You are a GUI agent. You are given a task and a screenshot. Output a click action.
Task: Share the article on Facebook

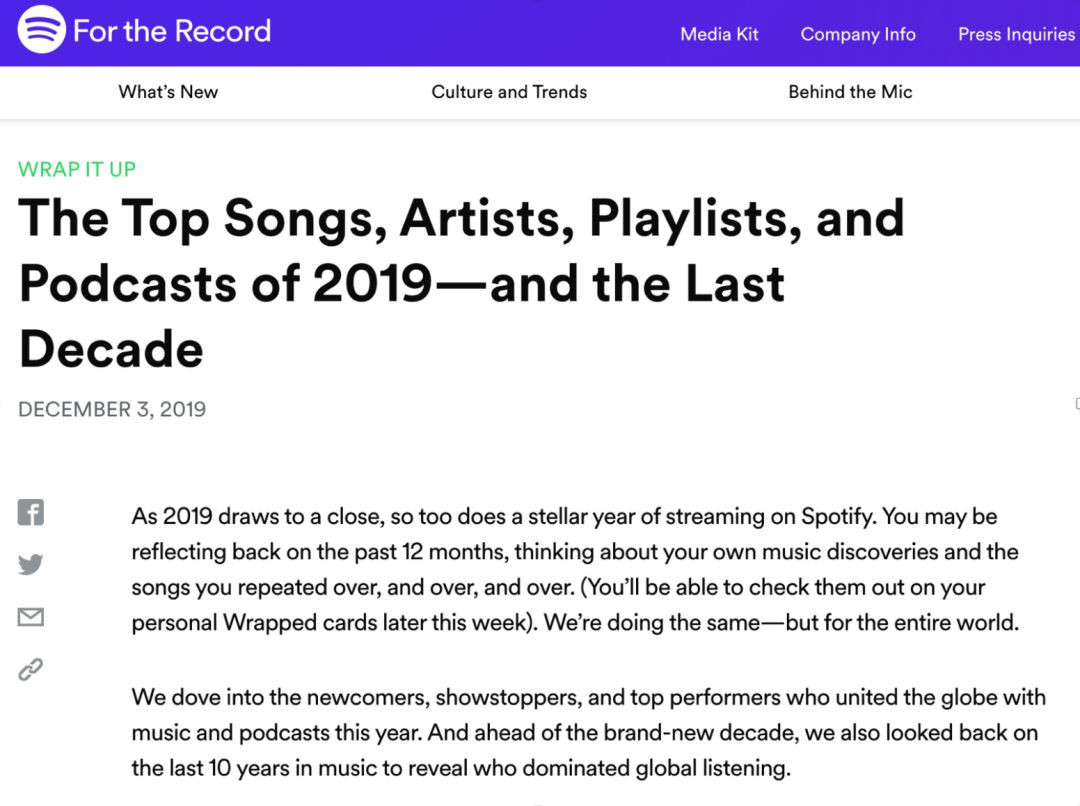pyautogui.click(x=31, y=513)
